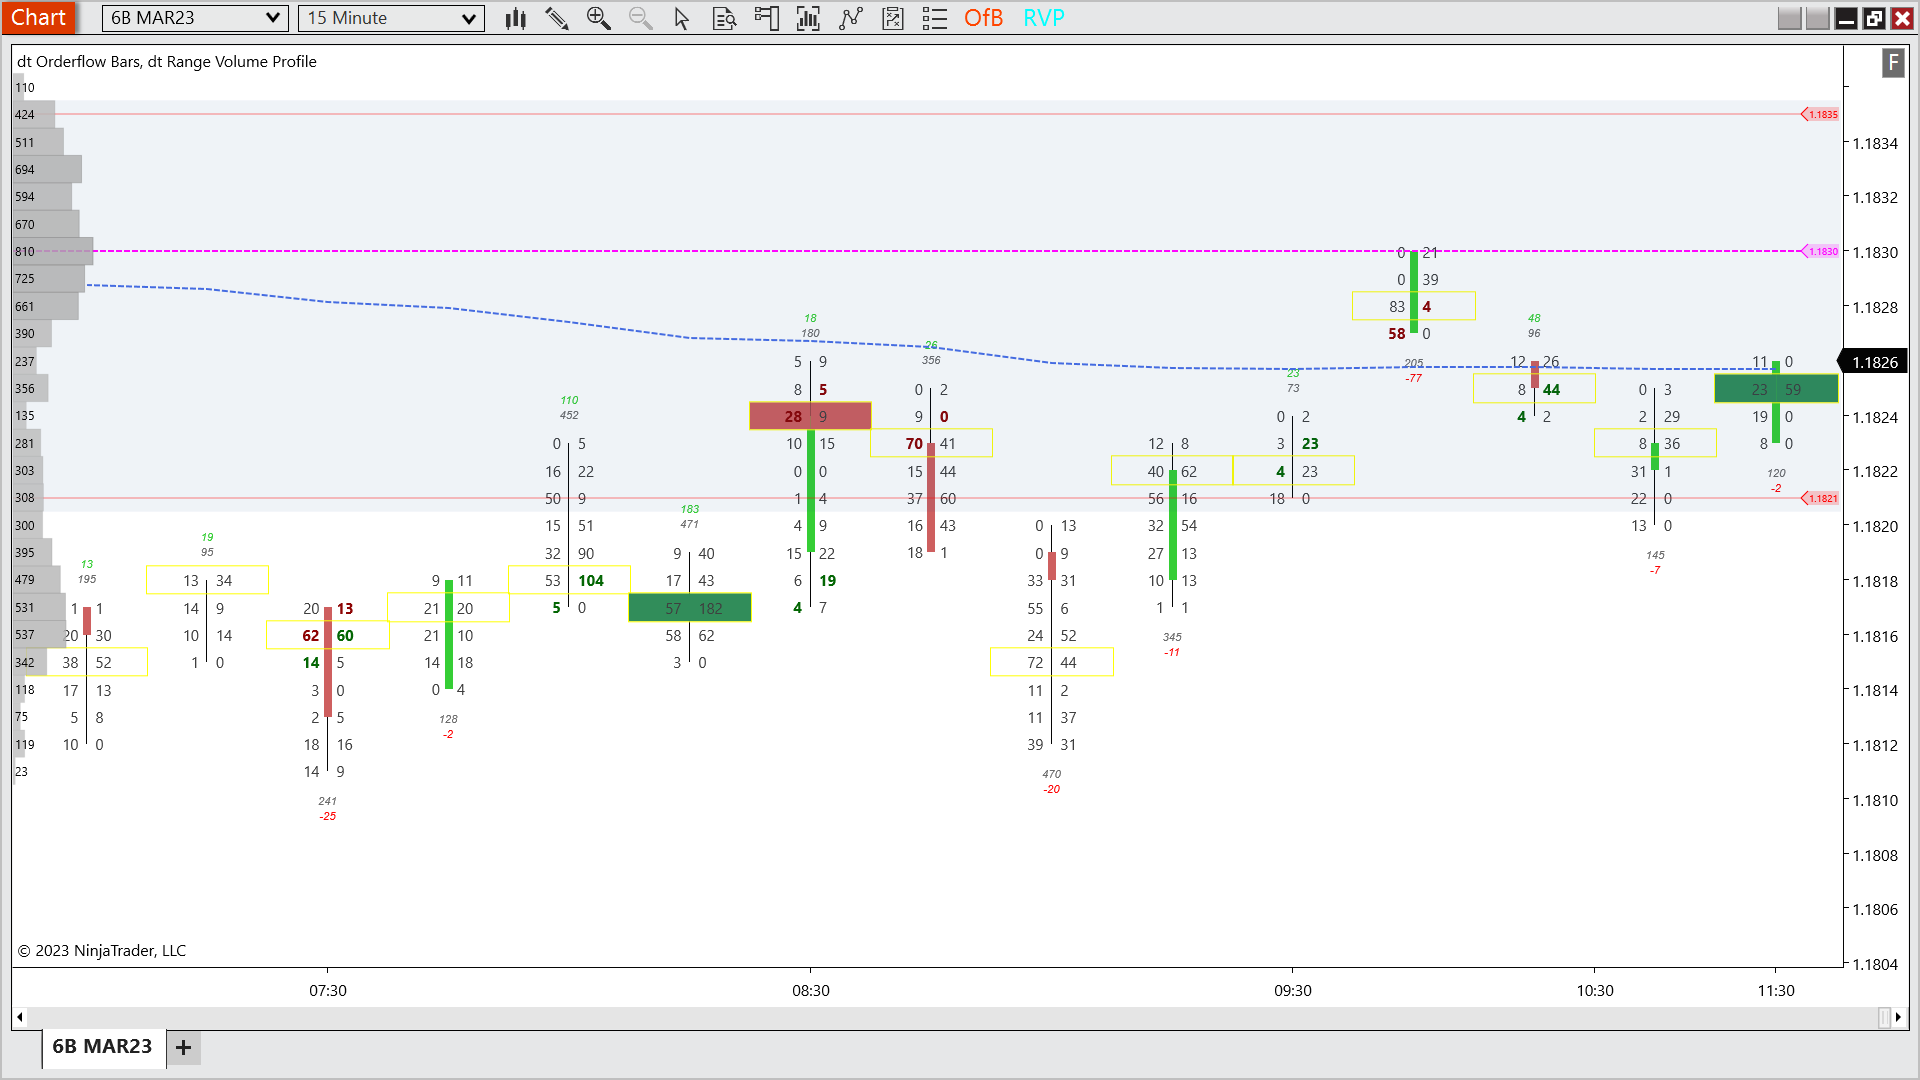Select the drawing tools pencil icon
Viewport: 1920px width, 1080px height.
pyautogui.click(x=557, y=18)
